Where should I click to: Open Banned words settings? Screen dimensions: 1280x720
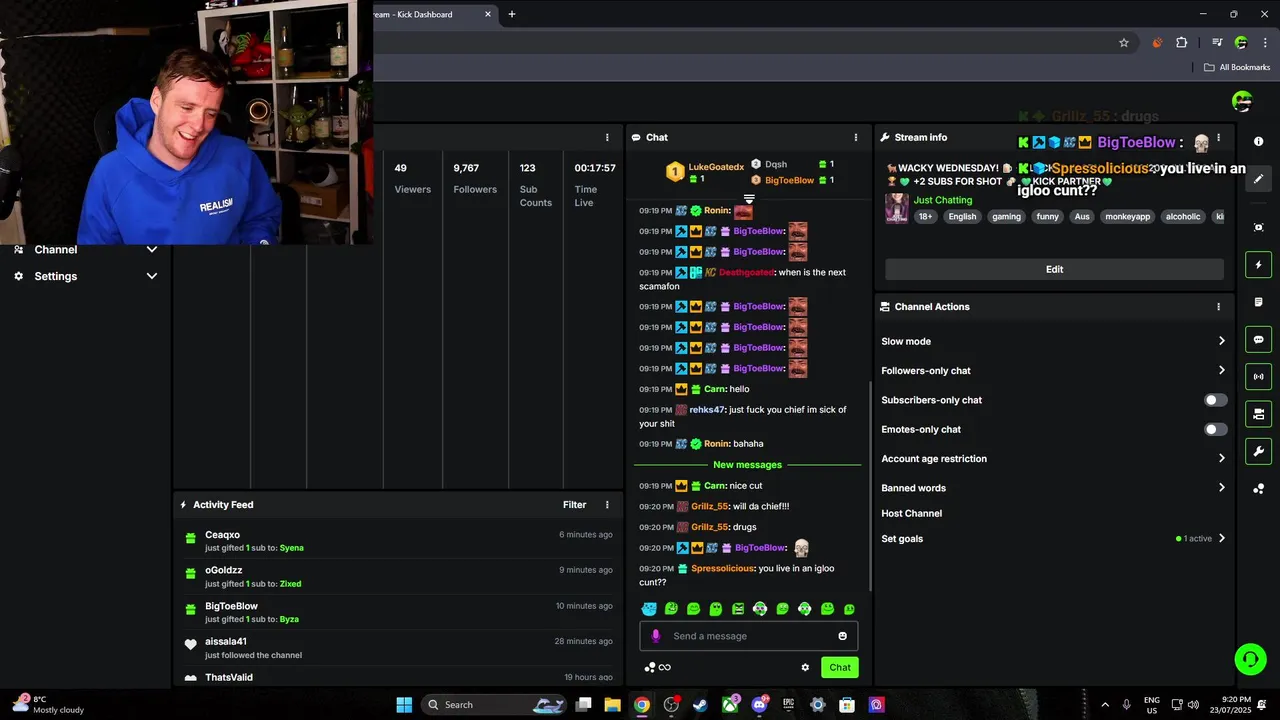(1053, 488)
